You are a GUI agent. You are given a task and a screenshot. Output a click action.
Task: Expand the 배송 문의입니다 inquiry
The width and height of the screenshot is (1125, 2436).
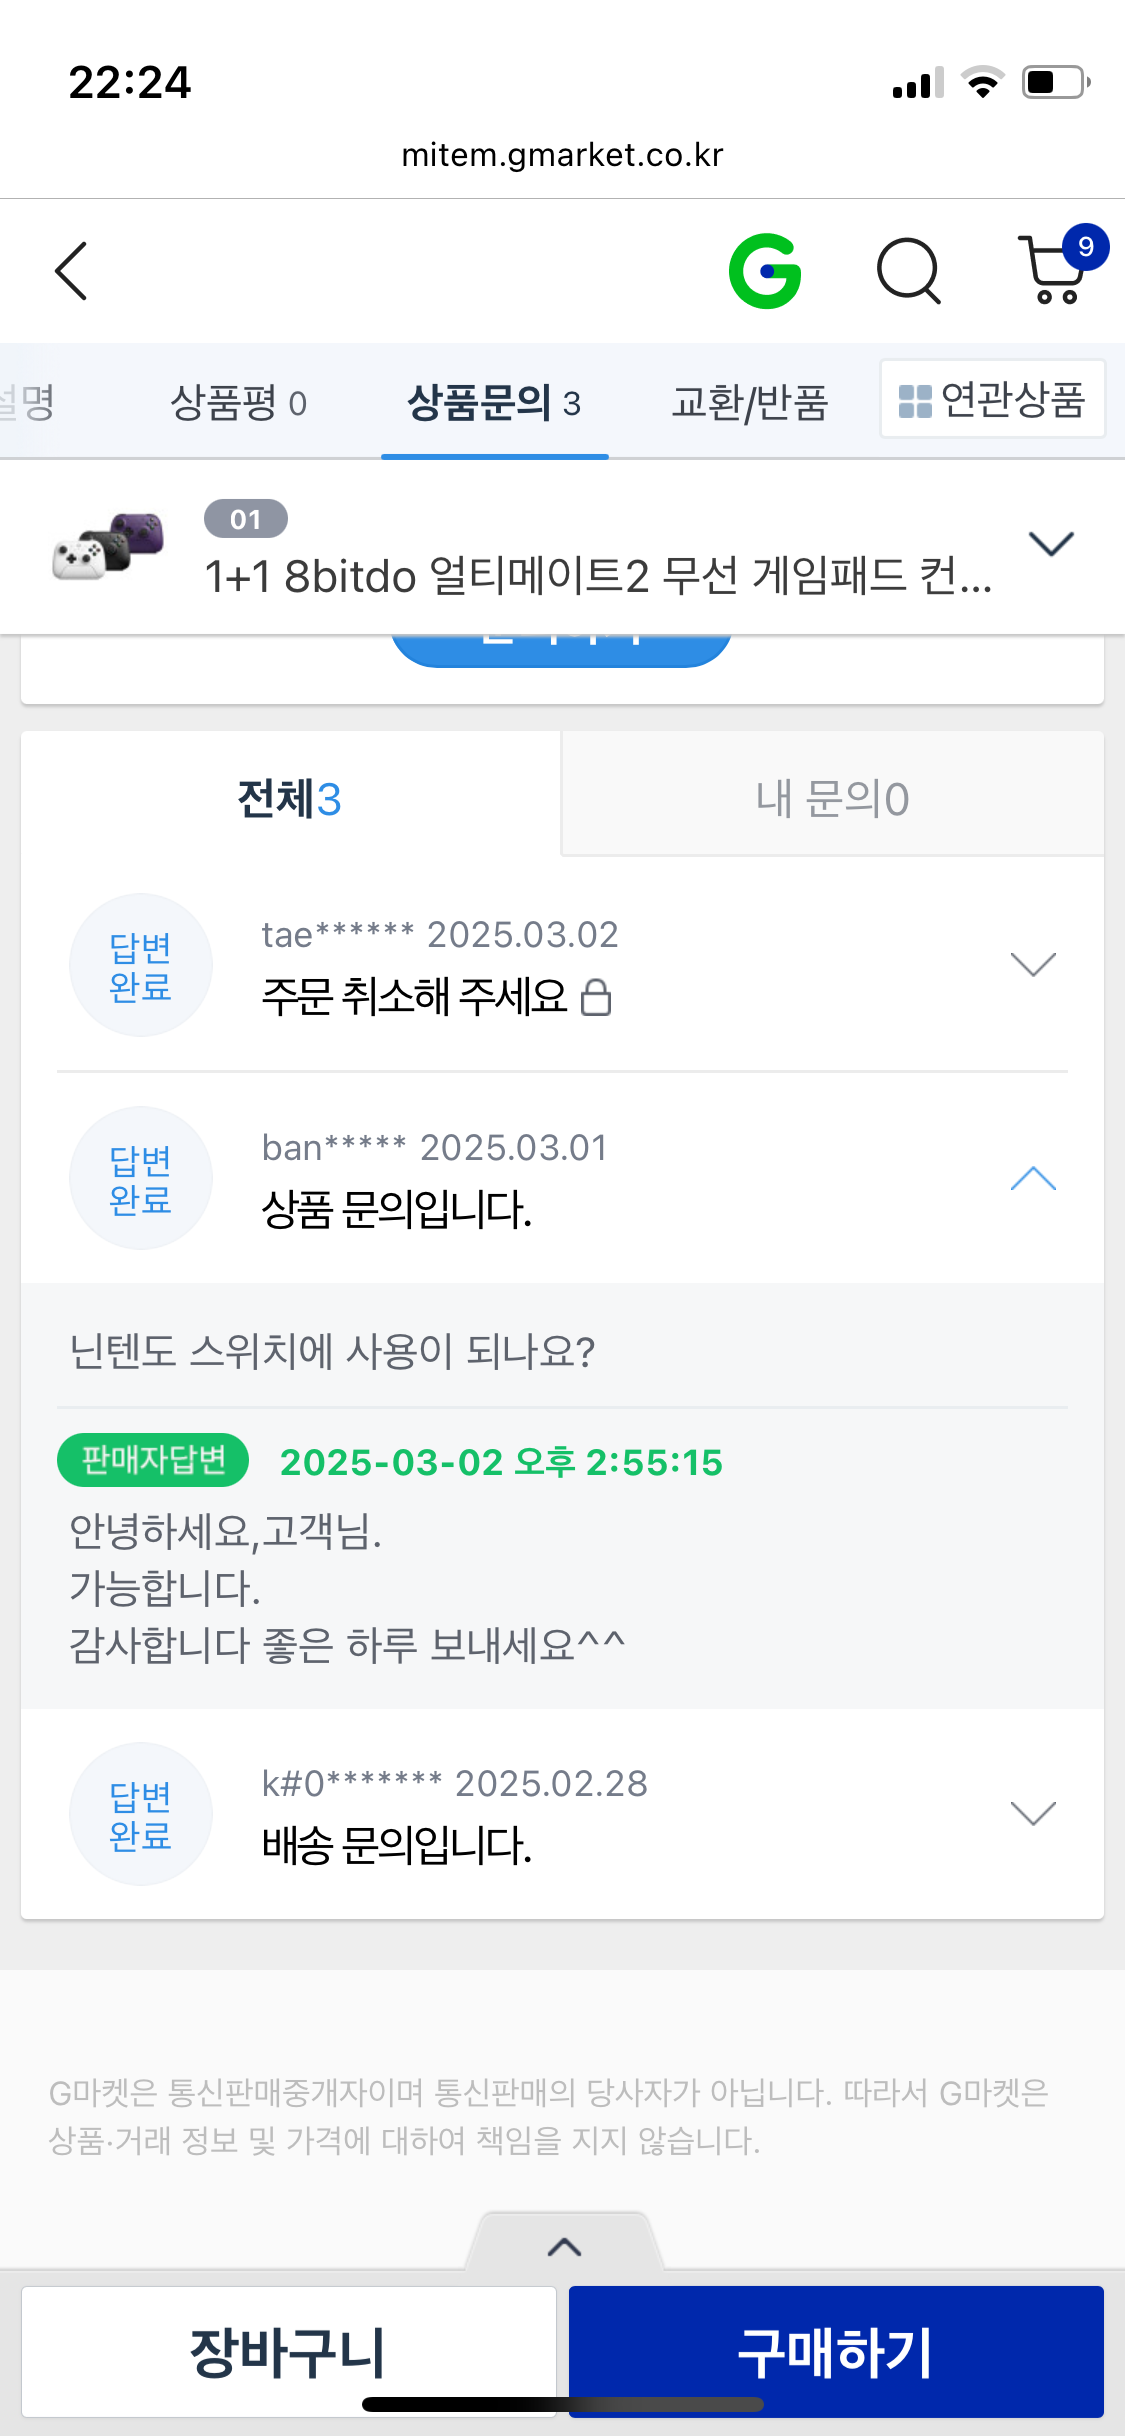(x=1033, y=1814)
